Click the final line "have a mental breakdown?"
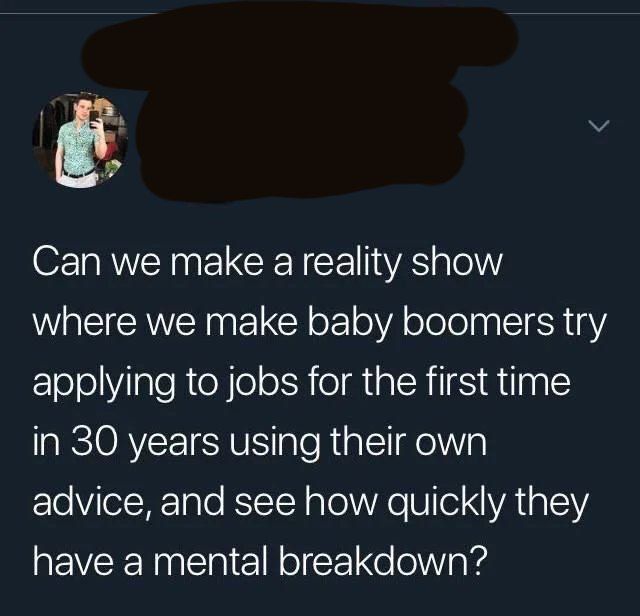The height and width of the screenshot is (616, 640). [260, 561]
